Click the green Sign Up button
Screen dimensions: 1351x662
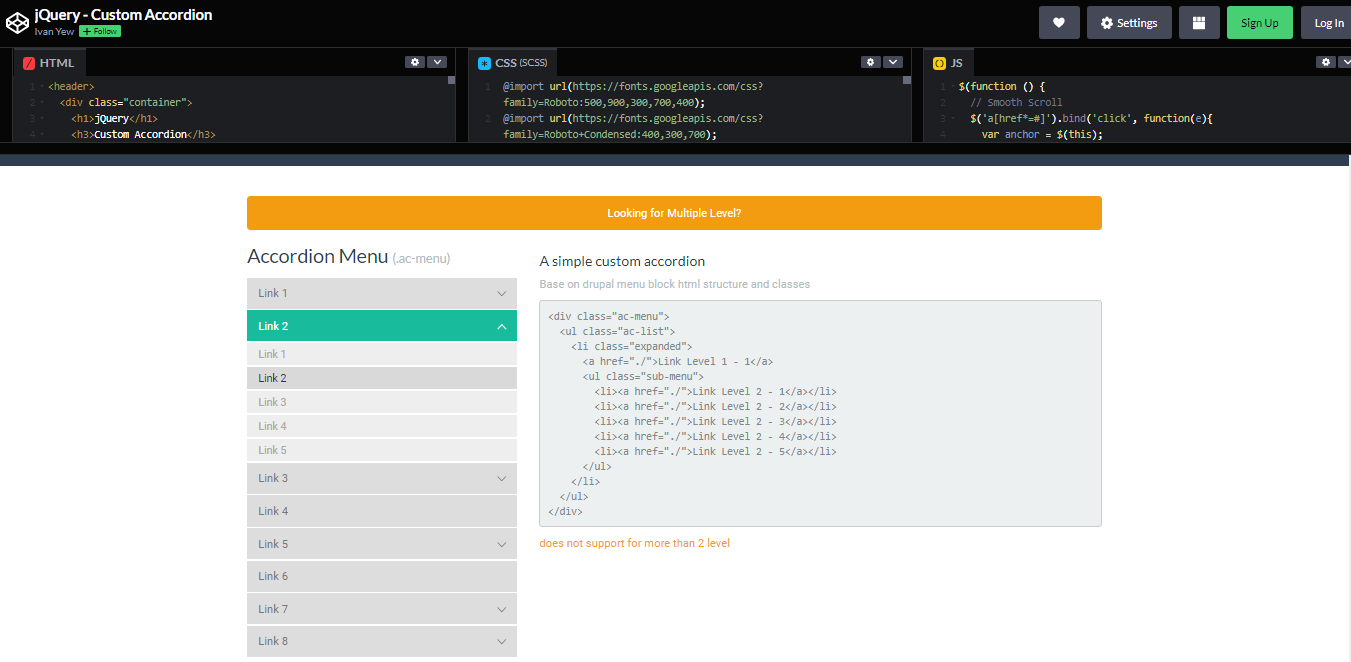[x=1259, y=22]
